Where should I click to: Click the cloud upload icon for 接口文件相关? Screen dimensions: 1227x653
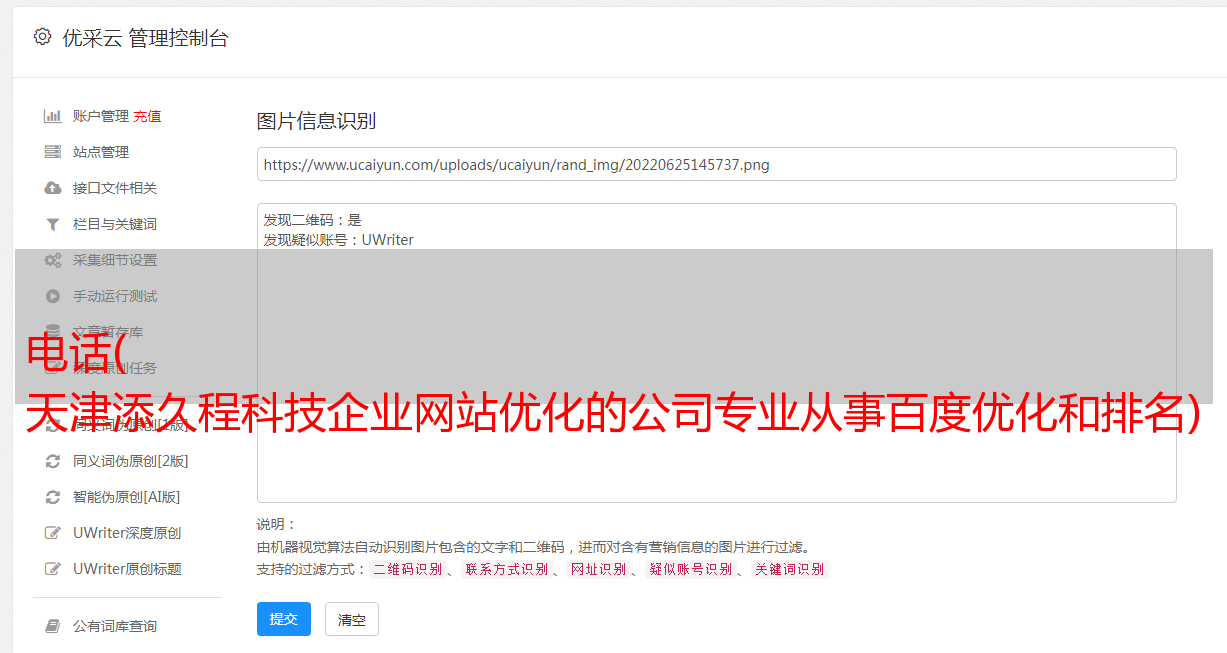(53, 188)
